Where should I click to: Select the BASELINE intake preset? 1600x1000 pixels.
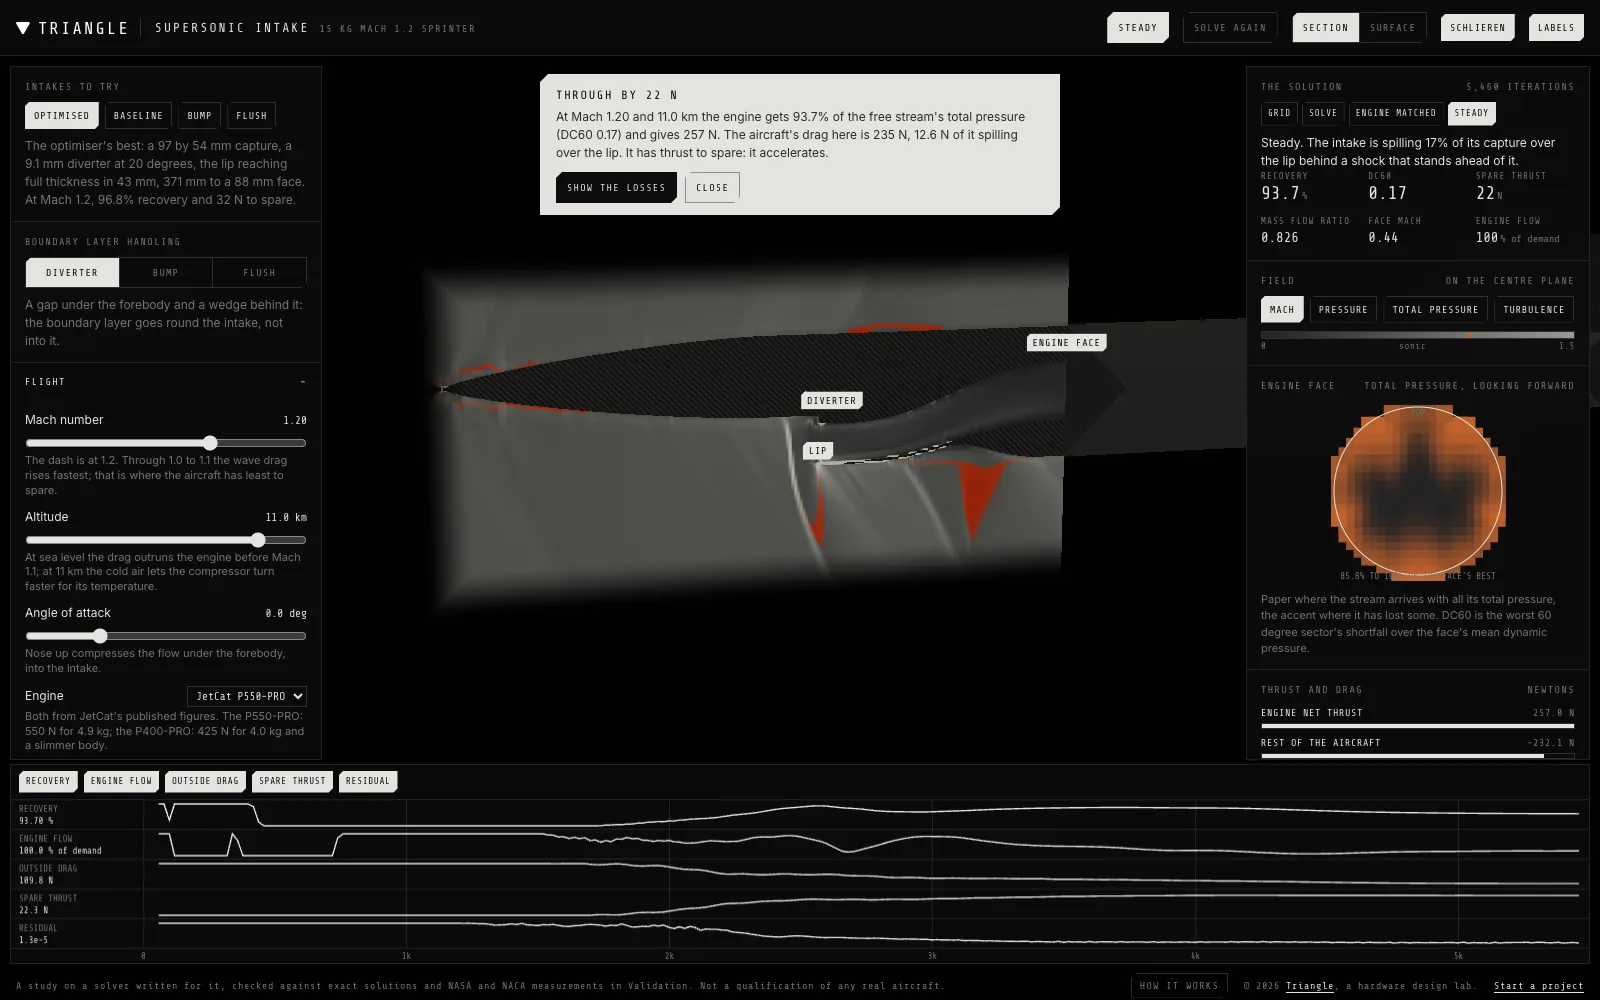click(138, 116)
